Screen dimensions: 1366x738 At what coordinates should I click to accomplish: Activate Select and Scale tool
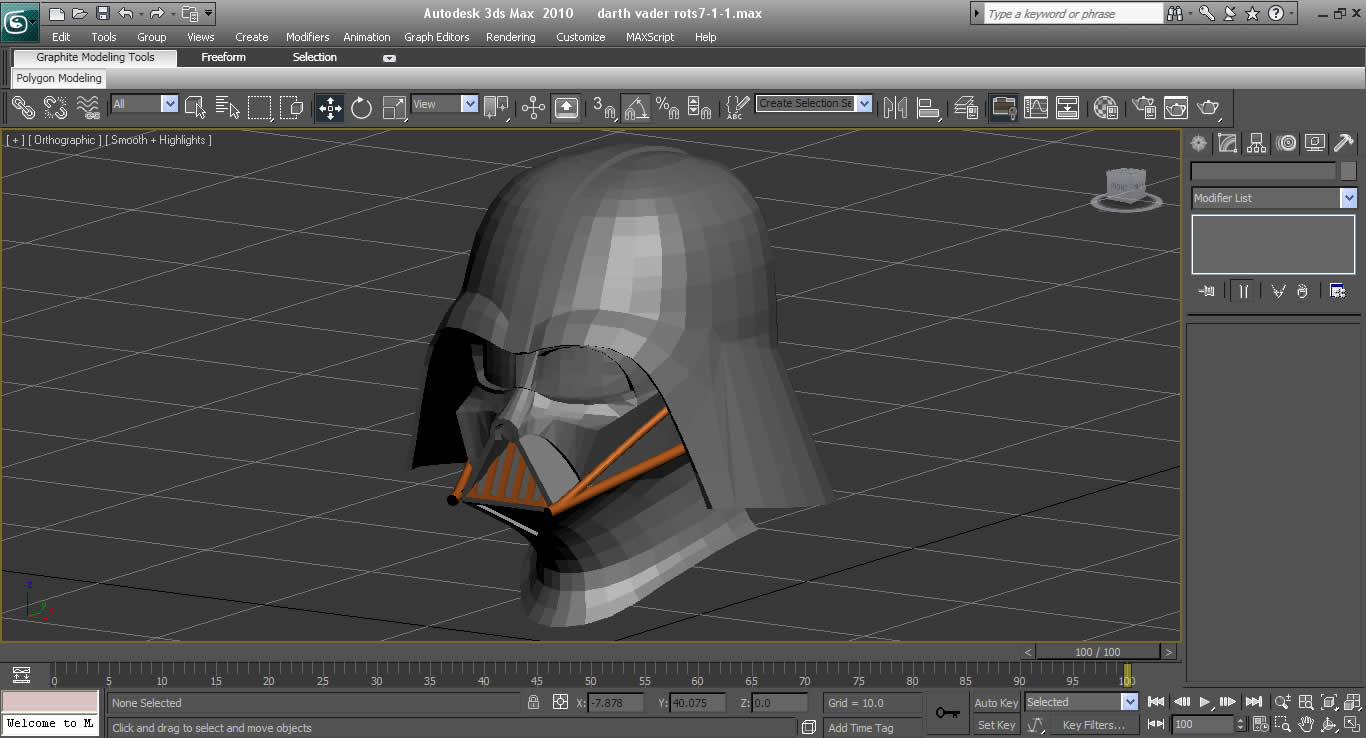(x=395, y=107)
